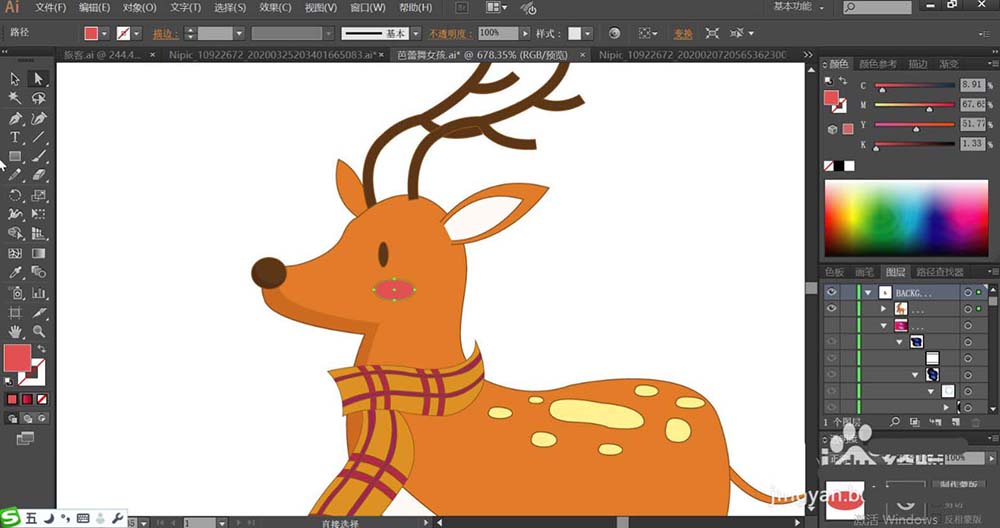
Task: Switch to the 路径查找器 panel tab
Action: click(940, 272)
